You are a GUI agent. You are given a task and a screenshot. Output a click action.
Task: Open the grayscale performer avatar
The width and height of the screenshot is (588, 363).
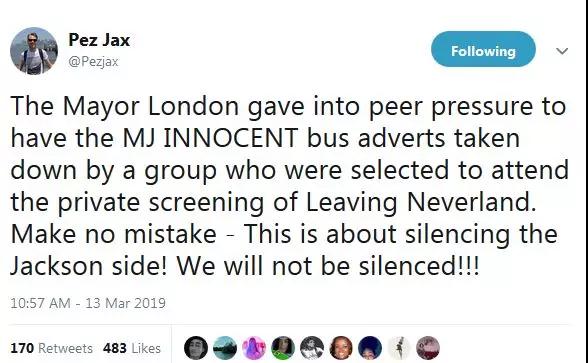click(x=312, y=348)
